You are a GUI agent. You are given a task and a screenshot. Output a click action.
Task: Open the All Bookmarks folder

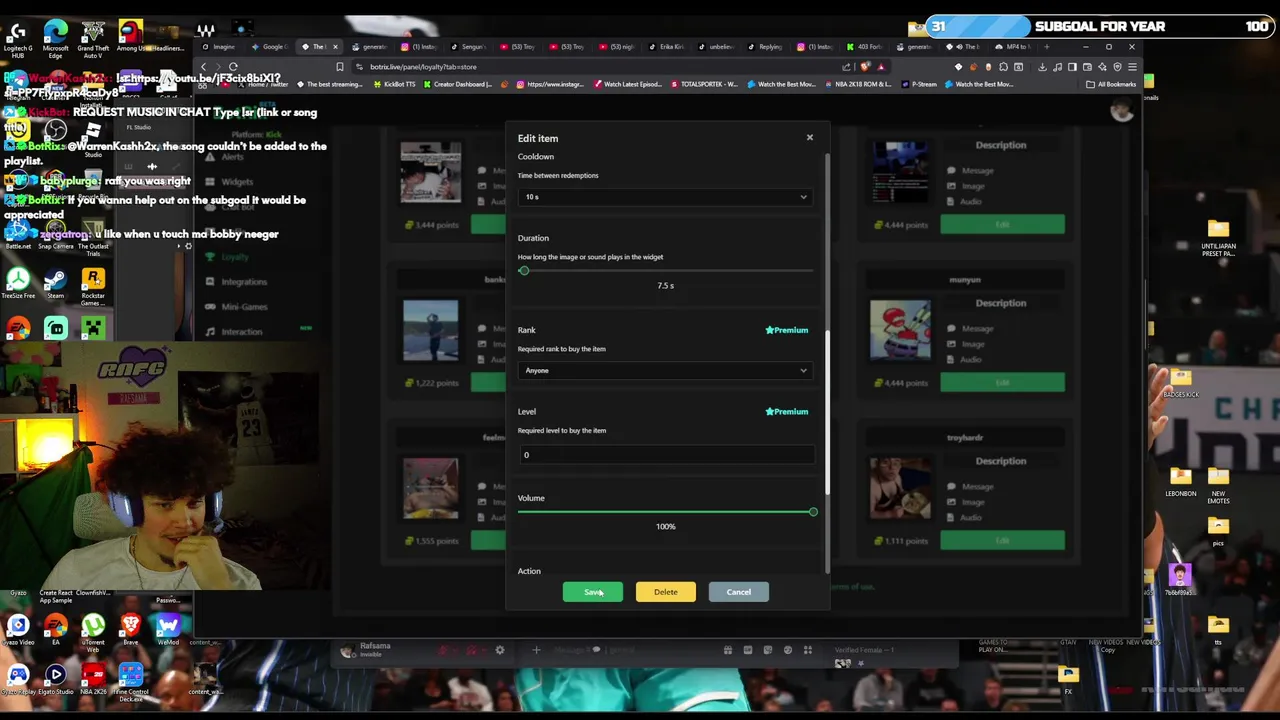click(1110, 84)
